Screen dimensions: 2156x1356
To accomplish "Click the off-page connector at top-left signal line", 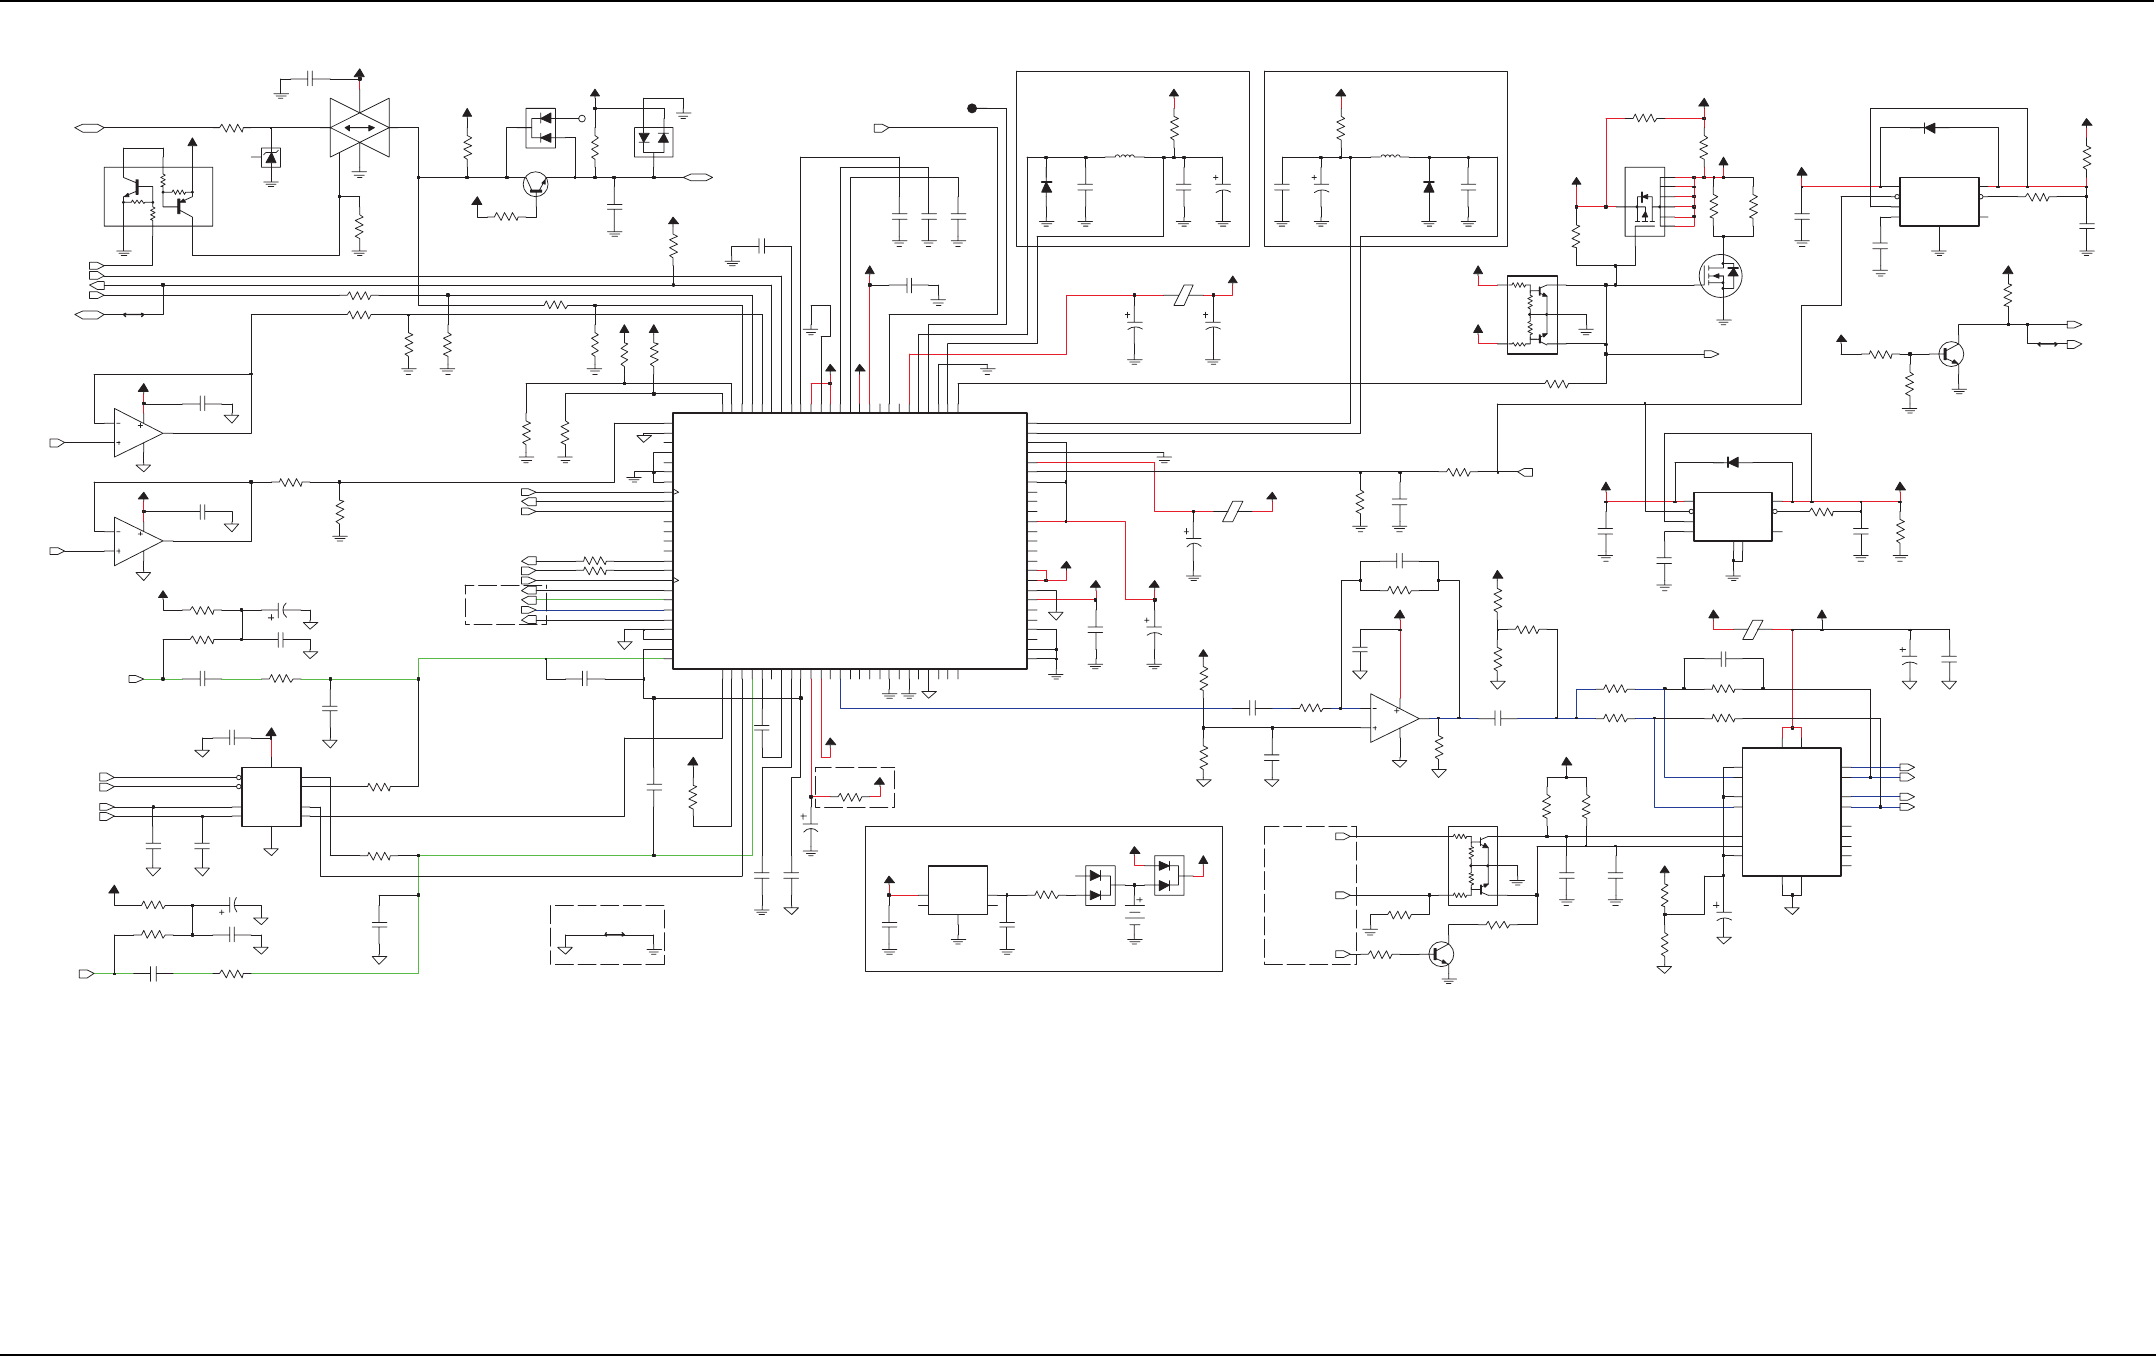I will coord(90,128).
